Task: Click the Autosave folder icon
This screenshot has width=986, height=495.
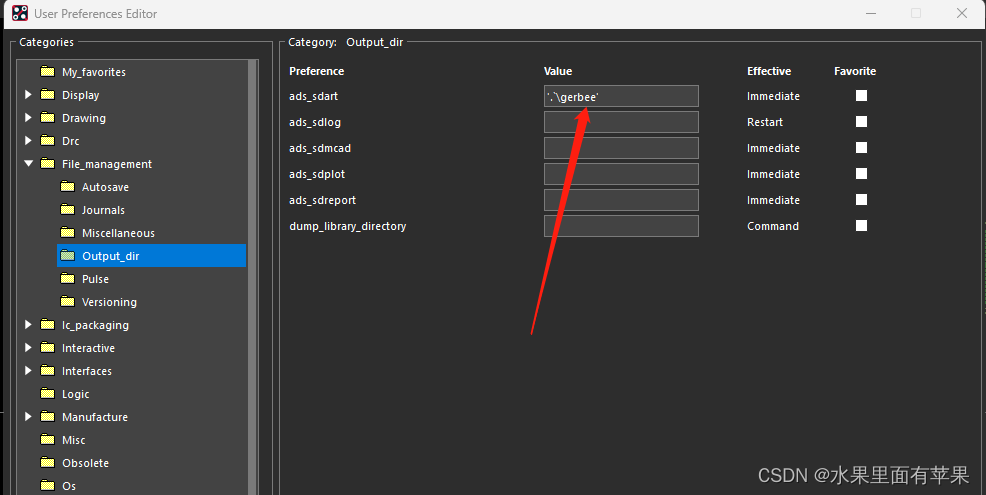Action: [67, 187]
